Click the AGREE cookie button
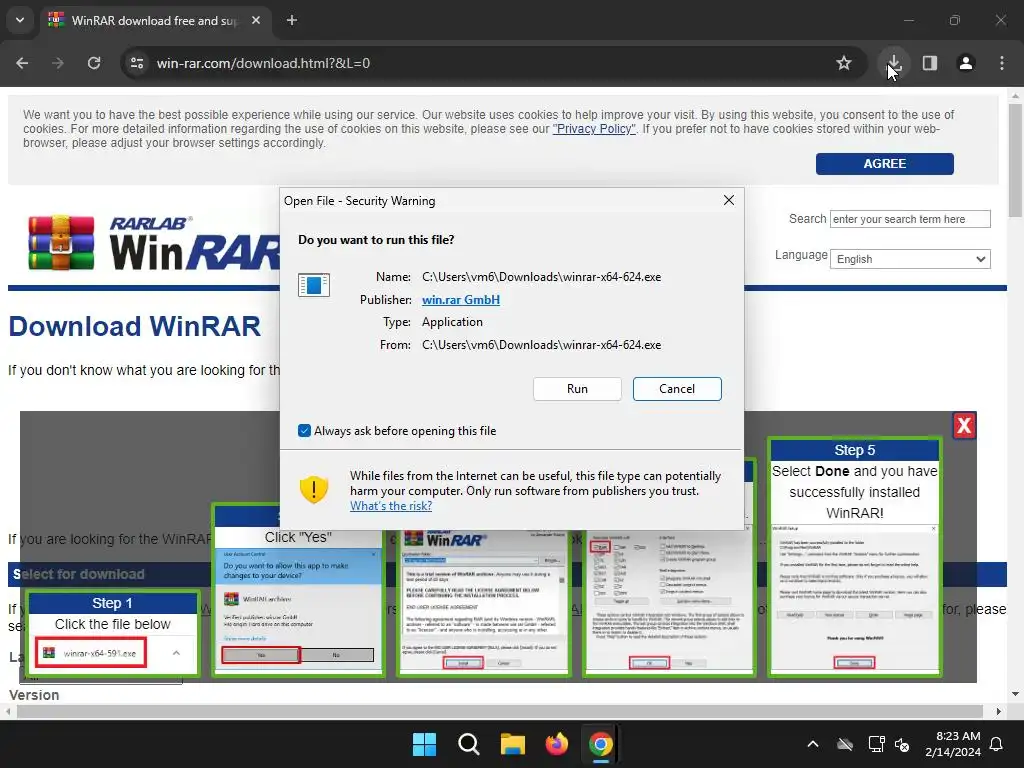The image size is (1024, 768). [x=884, y=164]
